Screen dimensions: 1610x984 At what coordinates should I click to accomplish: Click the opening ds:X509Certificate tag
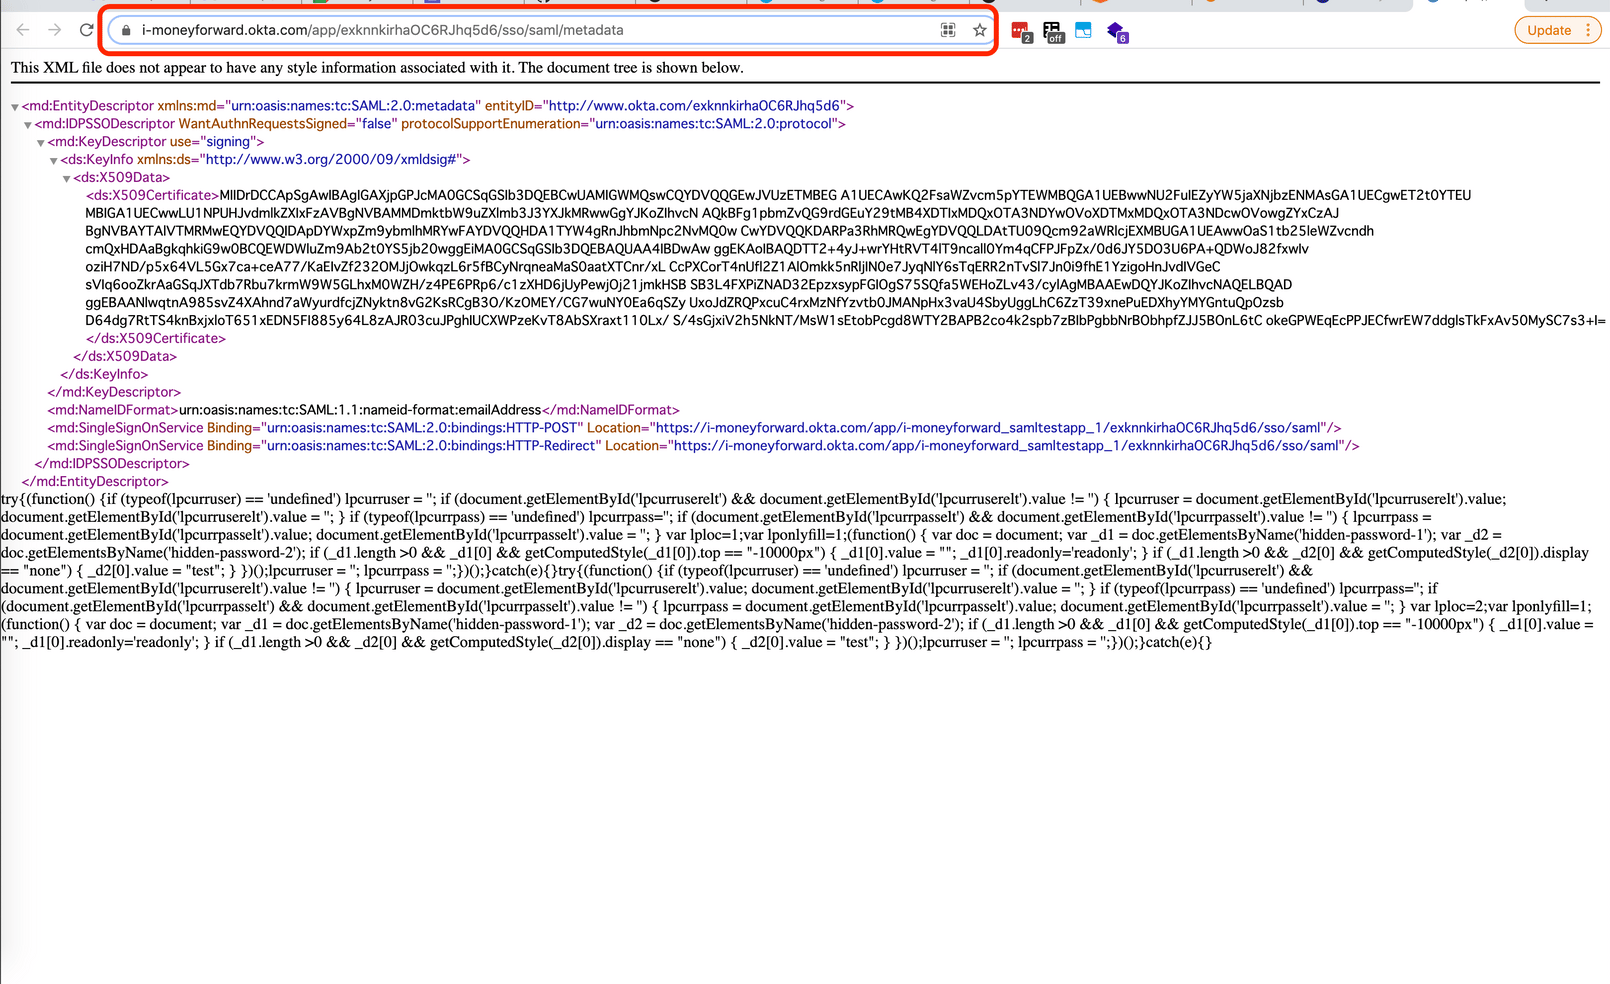(x=152, y=195)
